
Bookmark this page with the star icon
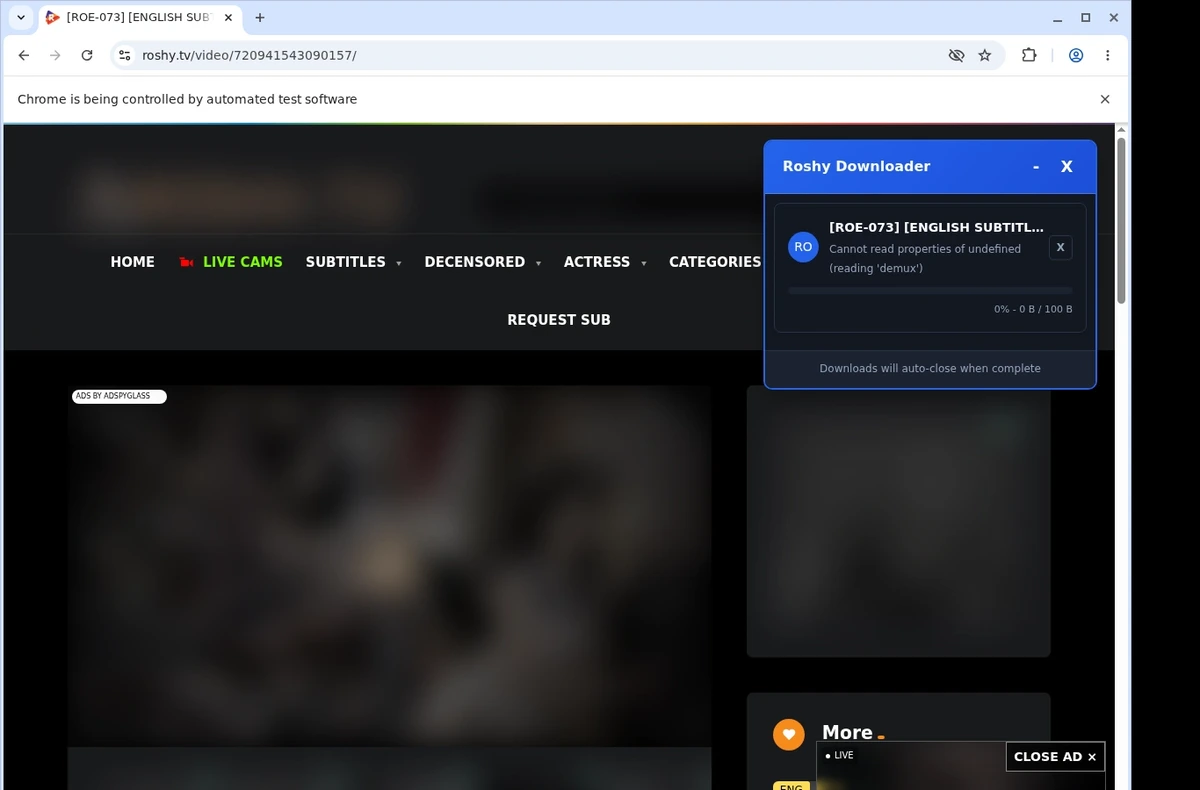(x=985, y=55)
